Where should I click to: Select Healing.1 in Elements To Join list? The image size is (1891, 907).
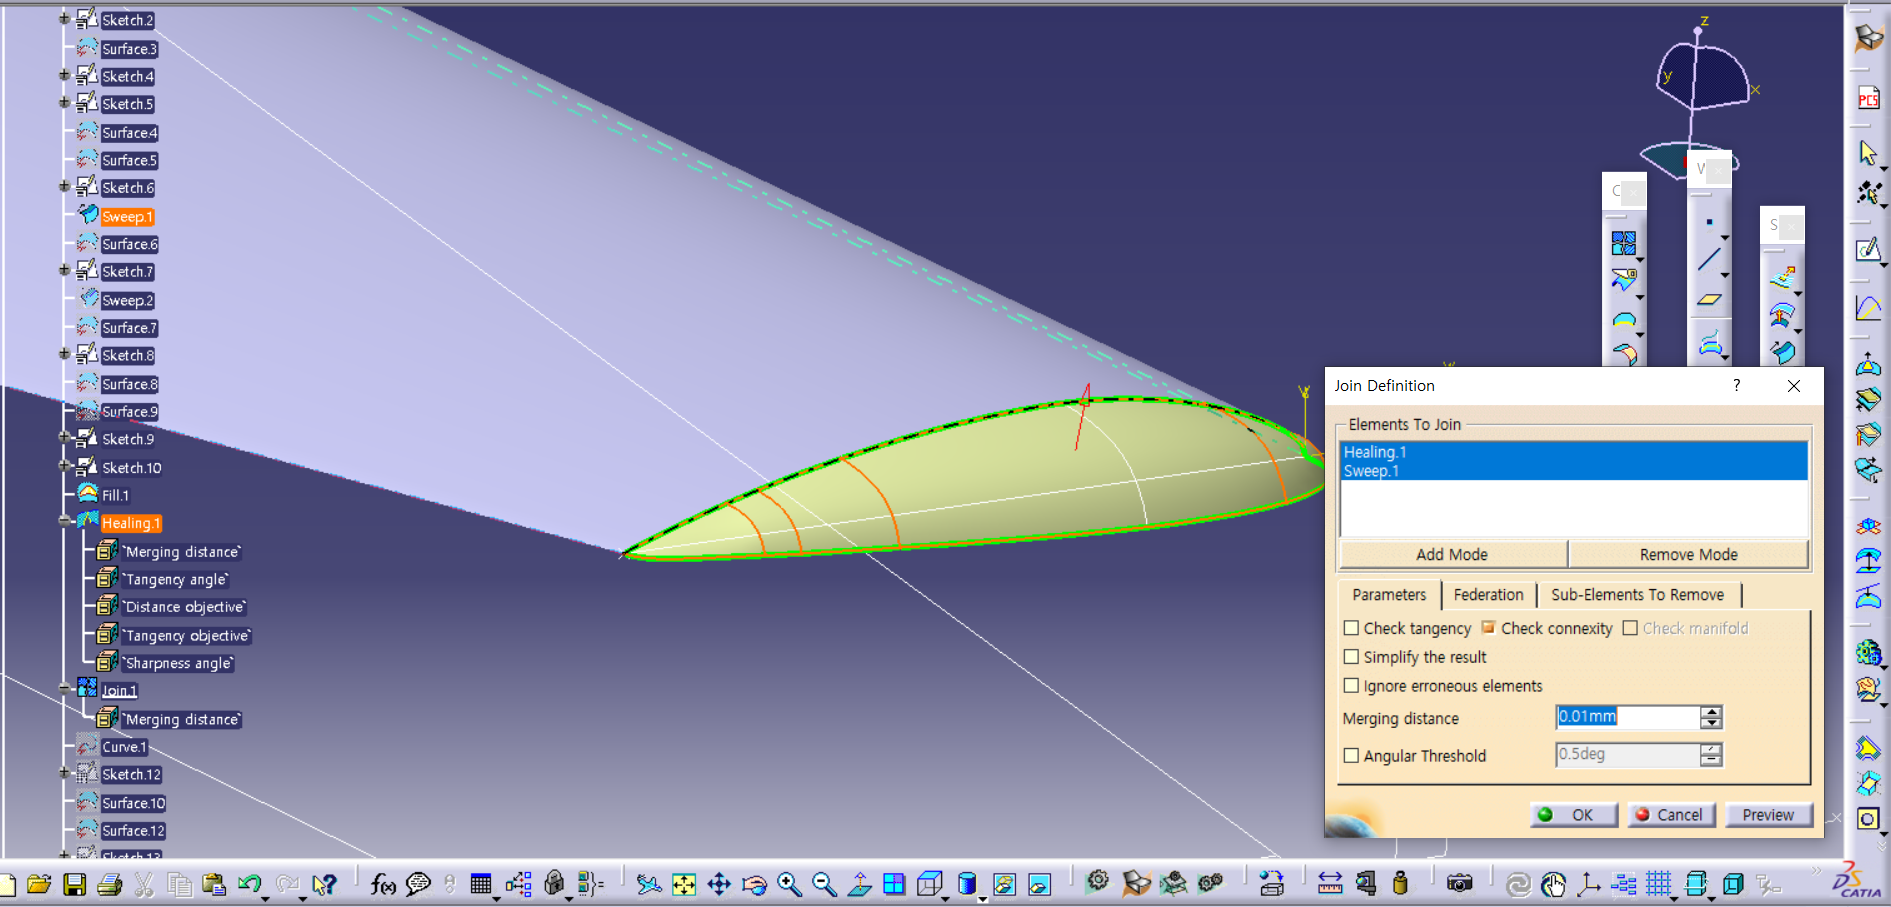pyautogui.click(x=1573, y=452)
